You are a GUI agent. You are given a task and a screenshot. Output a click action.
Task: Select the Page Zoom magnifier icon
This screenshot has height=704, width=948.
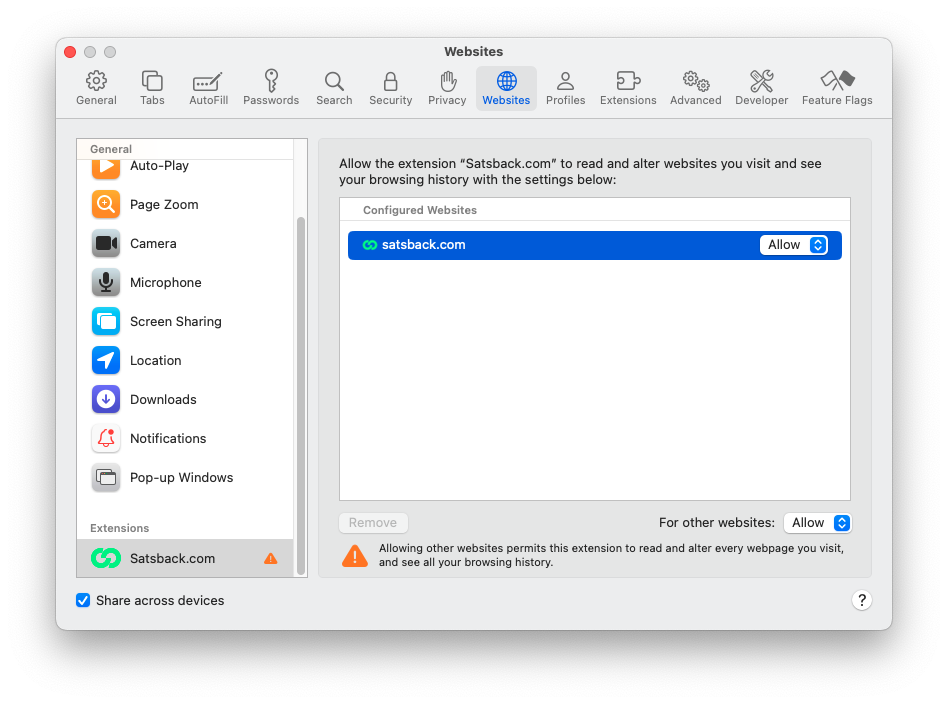(x=106, y=204)
